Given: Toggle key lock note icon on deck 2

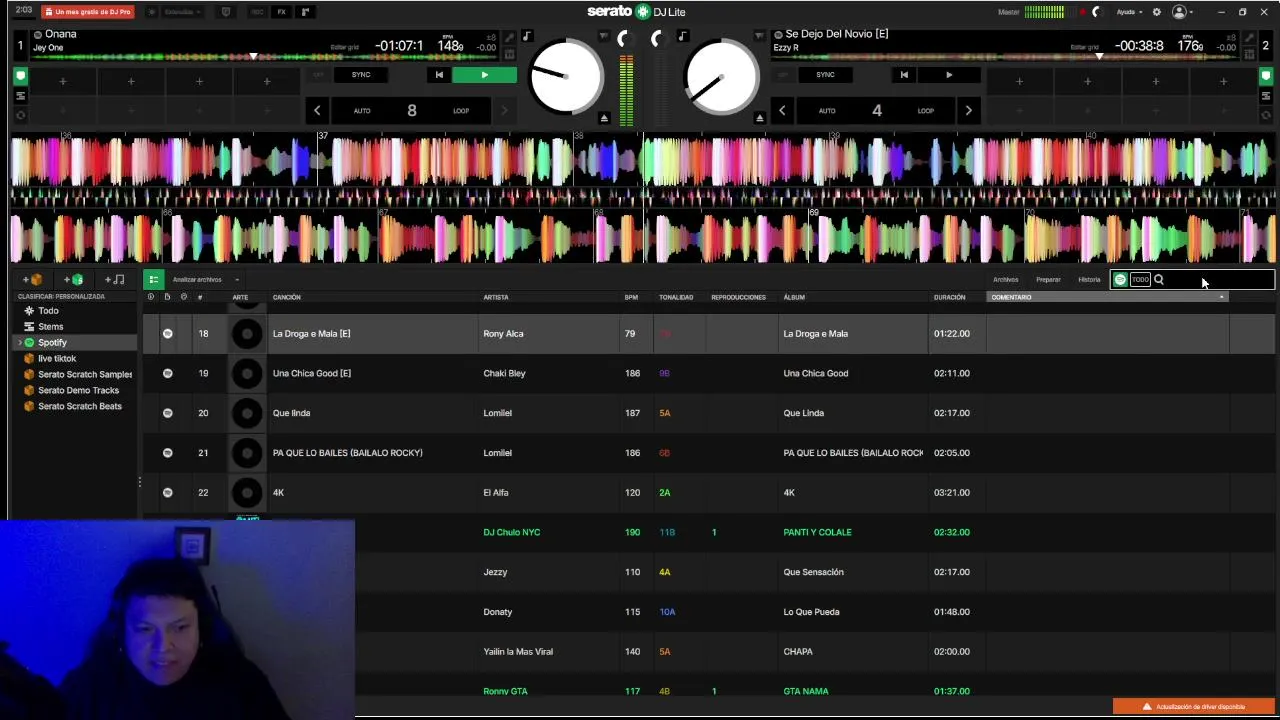Looking at the screenshot, I should tap(682, 37).
